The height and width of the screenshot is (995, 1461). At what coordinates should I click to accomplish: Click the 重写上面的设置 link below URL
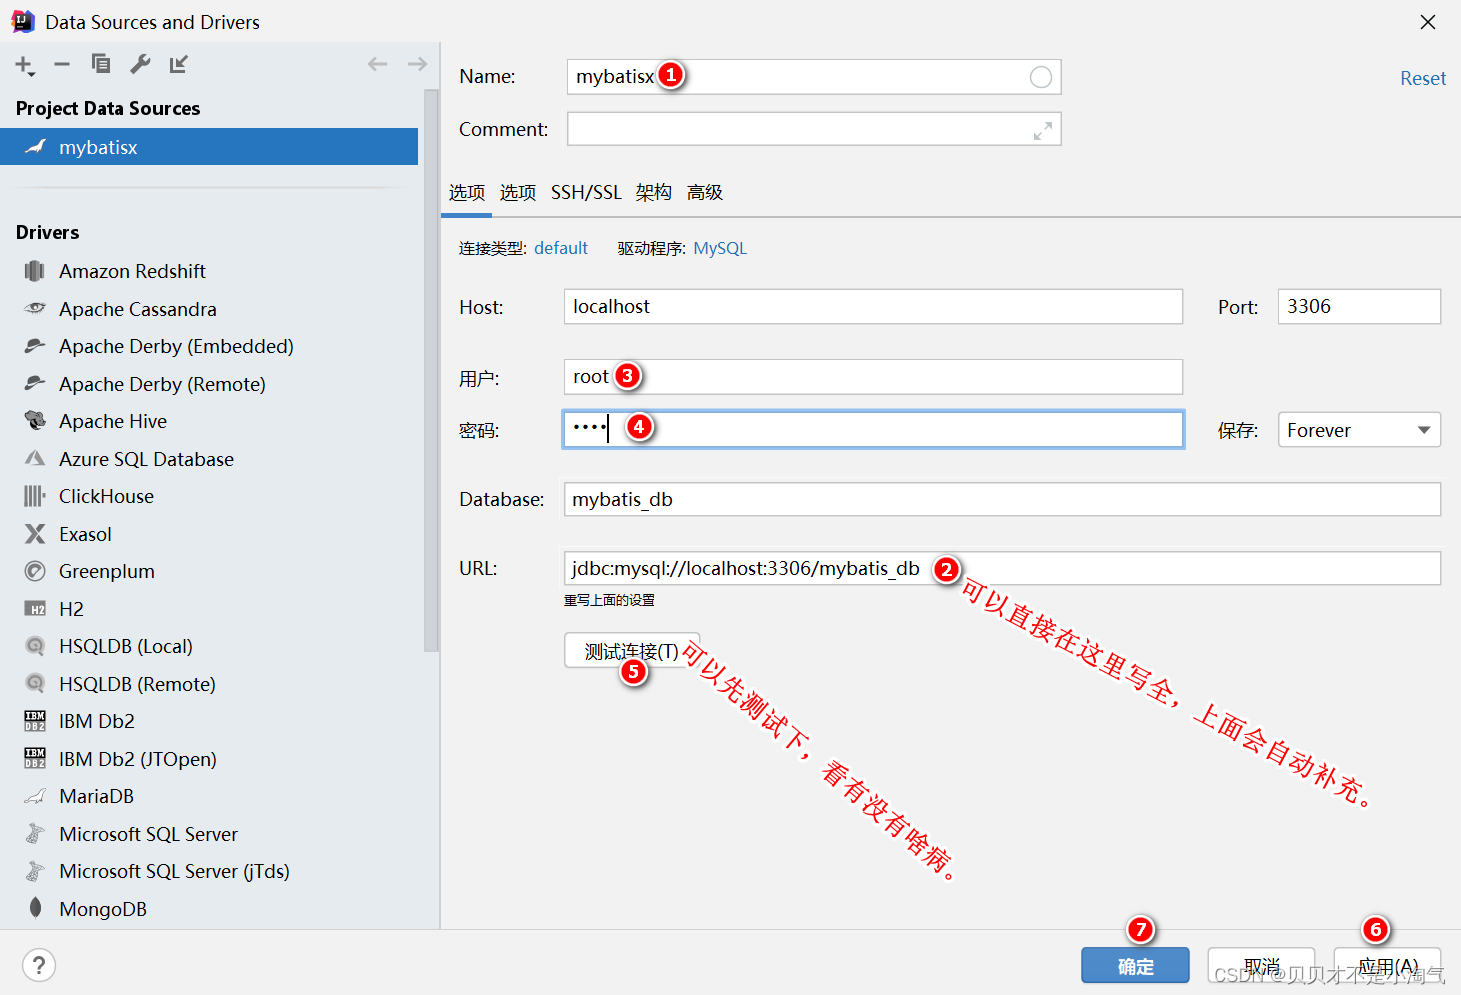click(x=609, y=600)
